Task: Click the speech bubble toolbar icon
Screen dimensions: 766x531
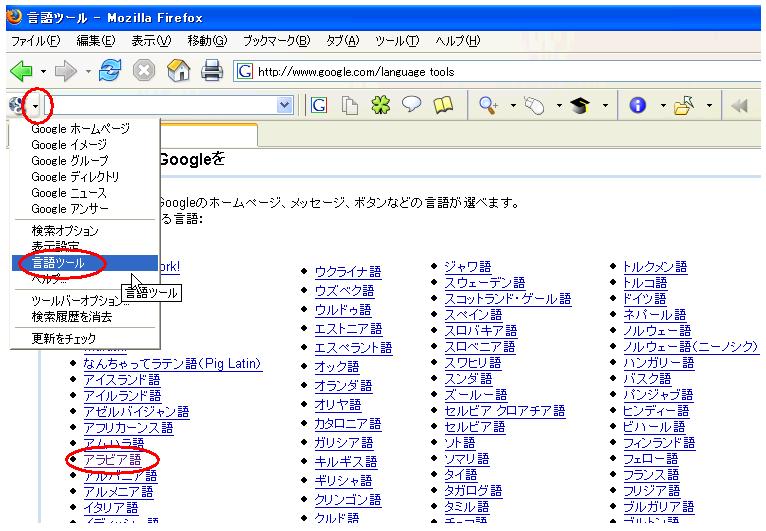Action: [411, 104]
